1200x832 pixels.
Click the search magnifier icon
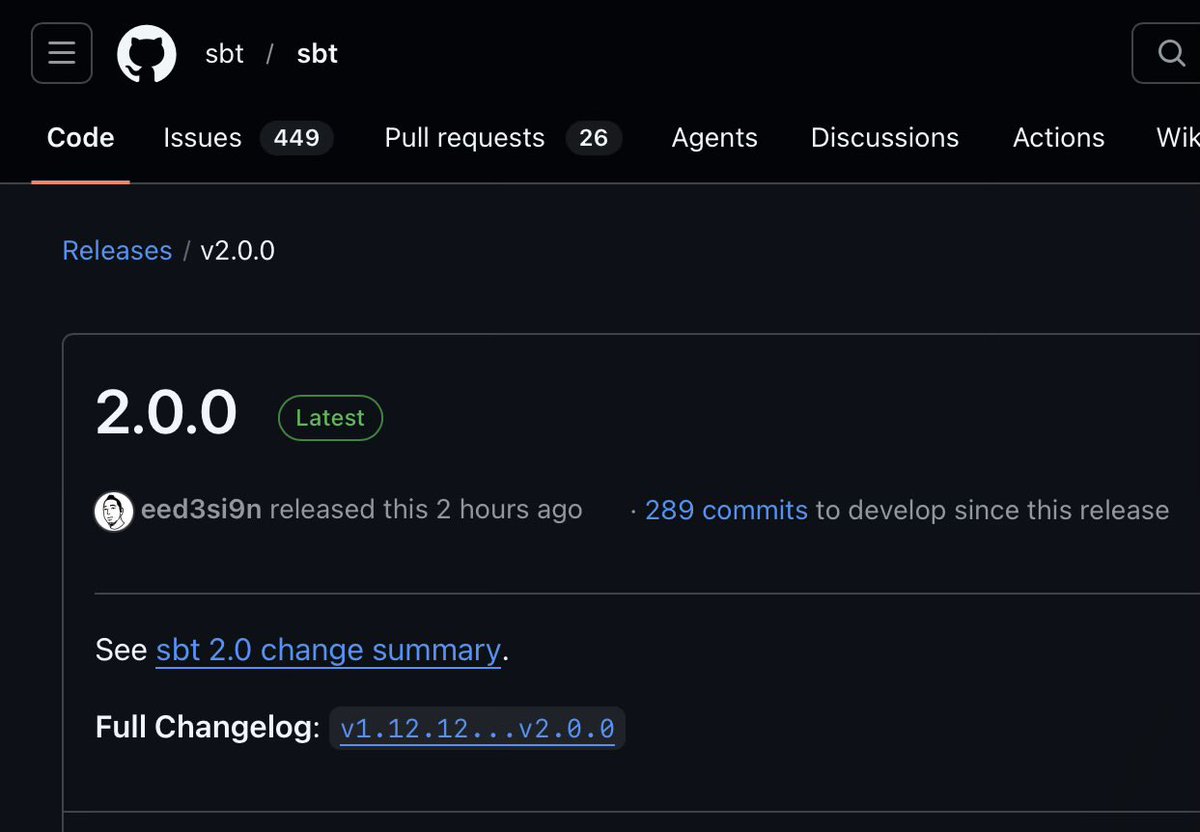click(x=1171, y=53)
